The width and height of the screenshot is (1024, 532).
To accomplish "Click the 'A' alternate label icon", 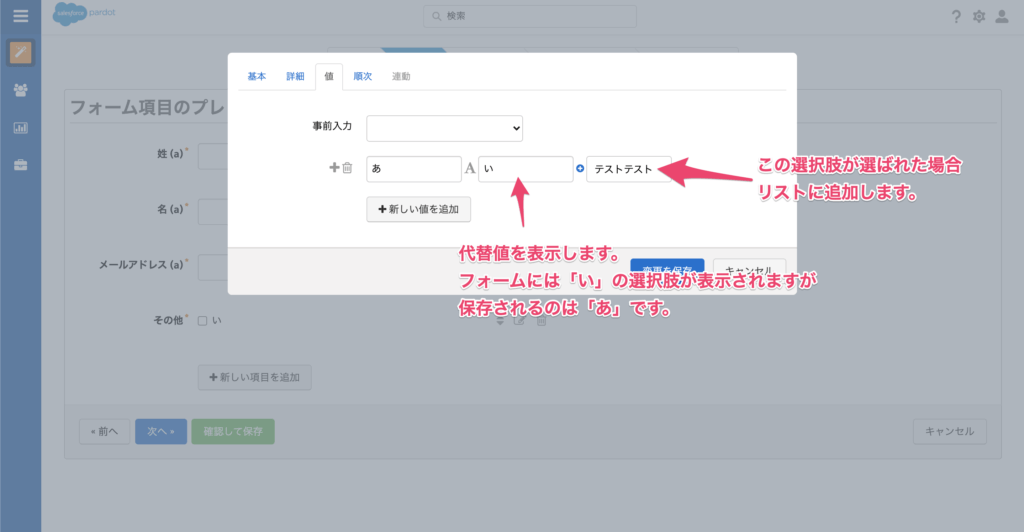I will pyautogui.click(x=470, y=169).
